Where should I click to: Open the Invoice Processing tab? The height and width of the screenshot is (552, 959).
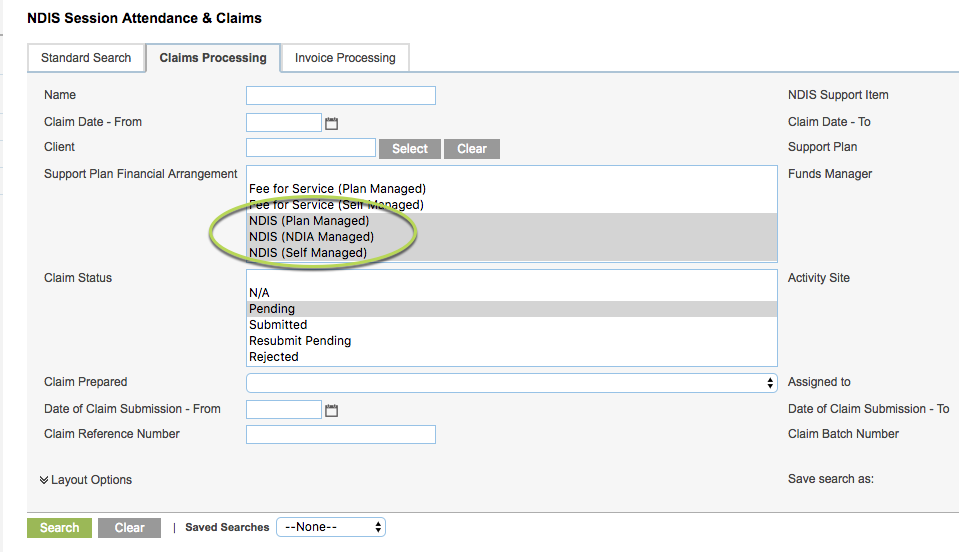[345, 57]
